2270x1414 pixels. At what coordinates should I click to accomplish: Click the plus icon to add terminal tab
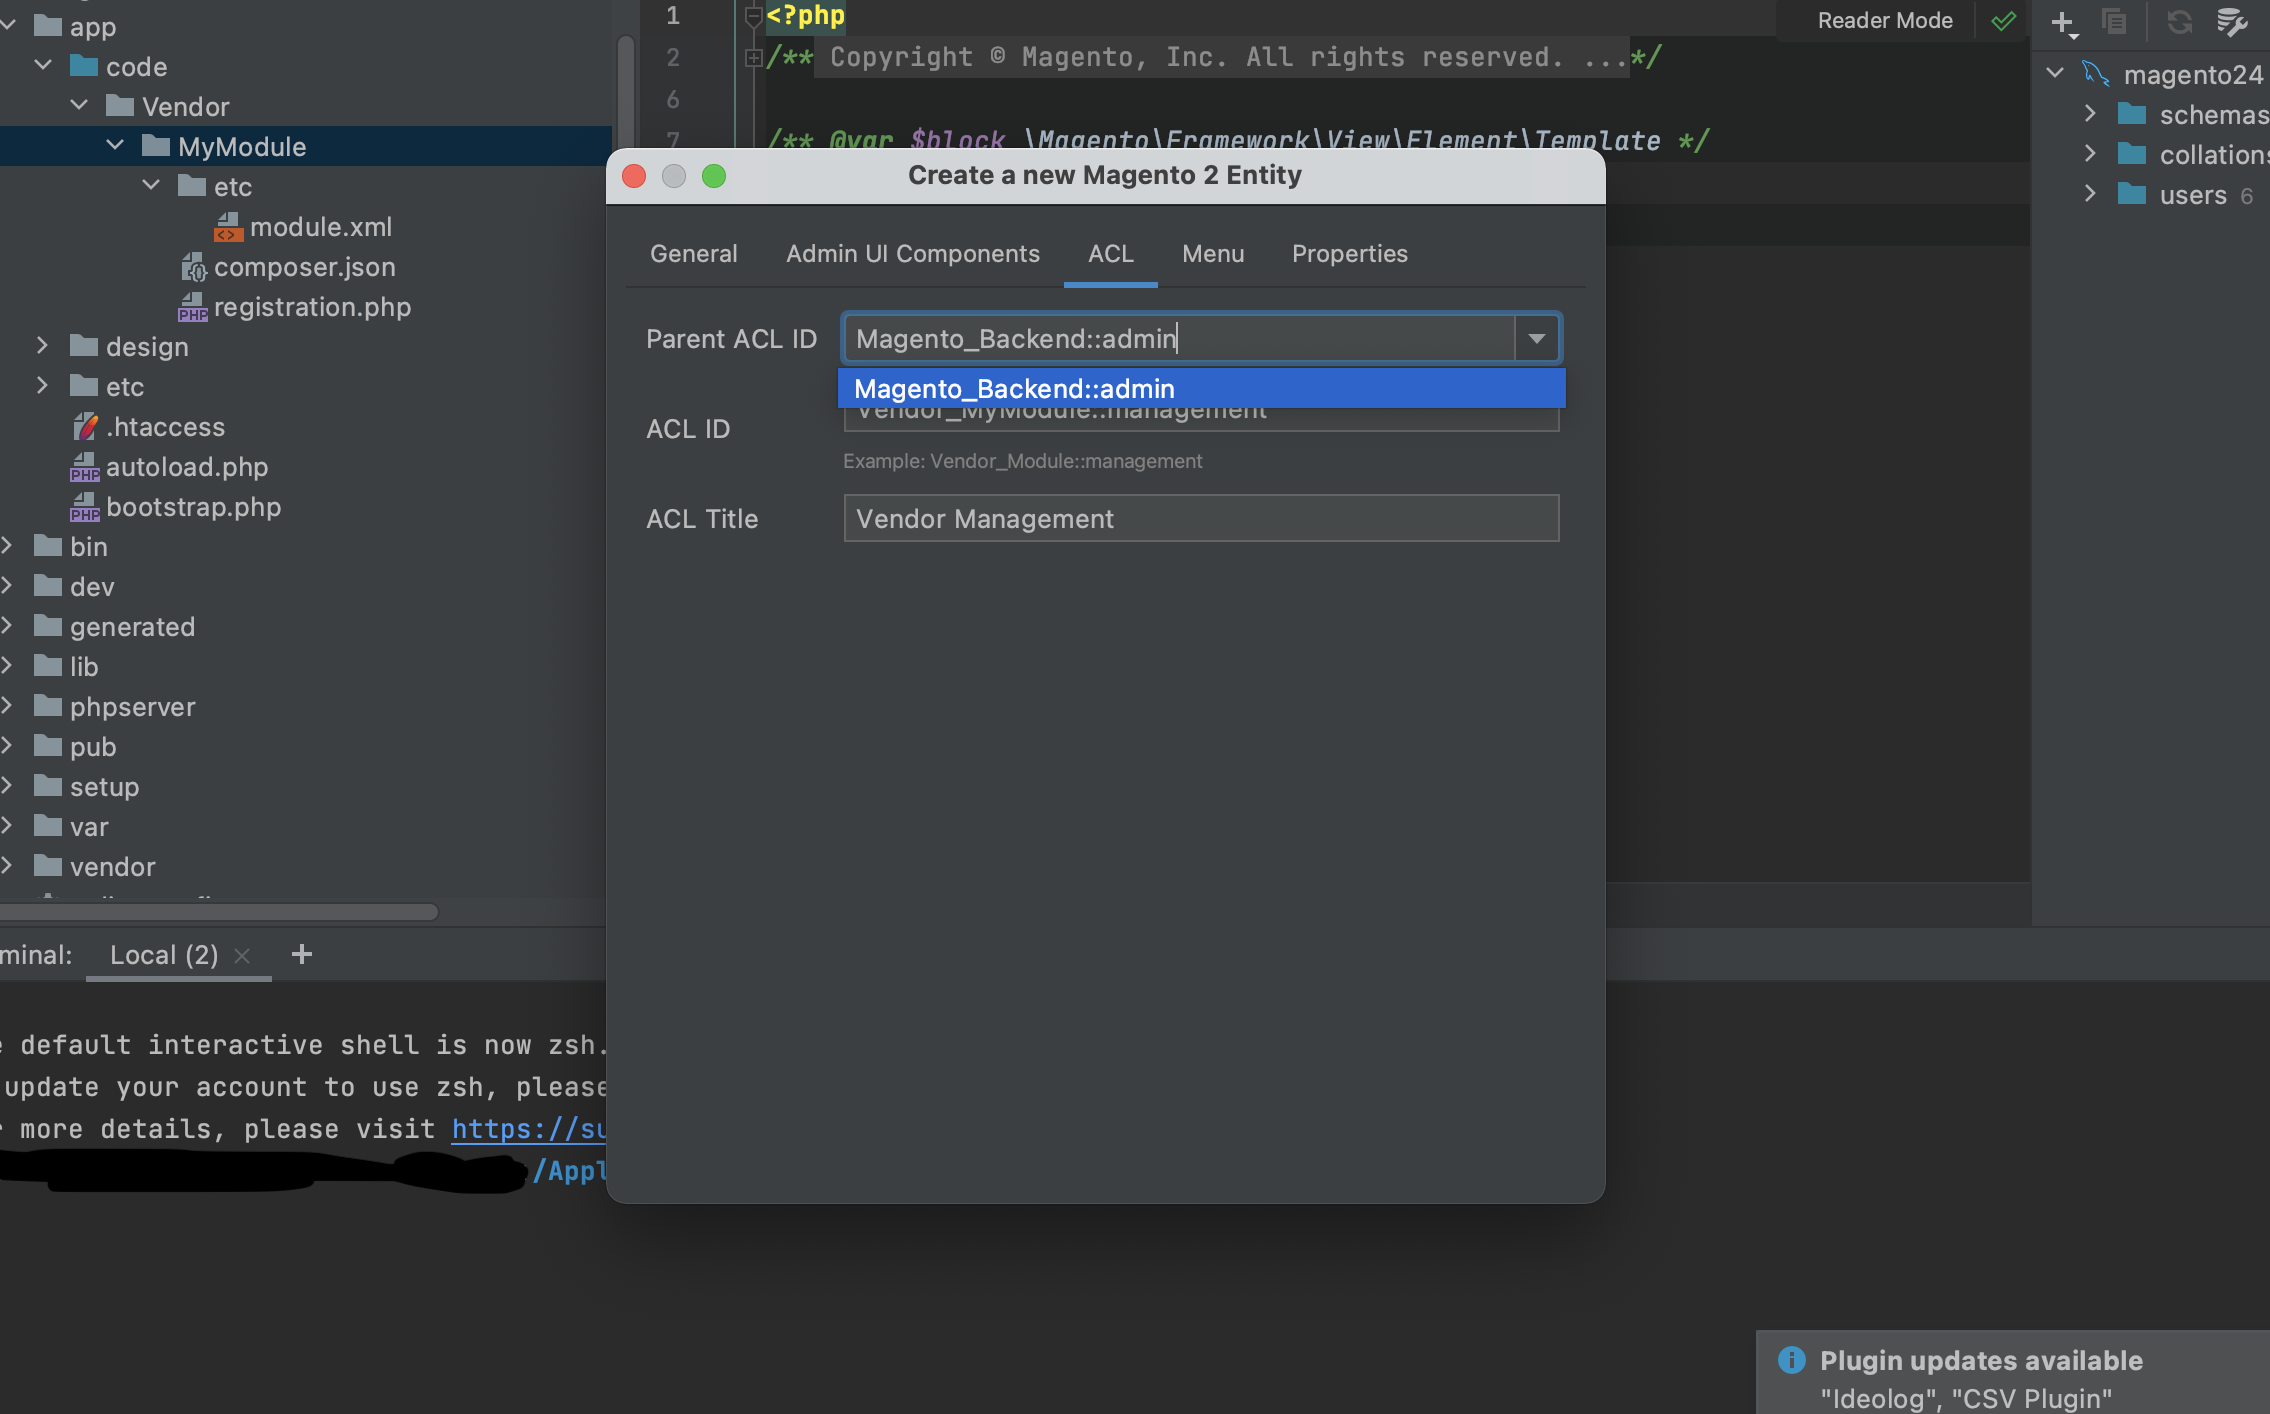tap(302, 954)
